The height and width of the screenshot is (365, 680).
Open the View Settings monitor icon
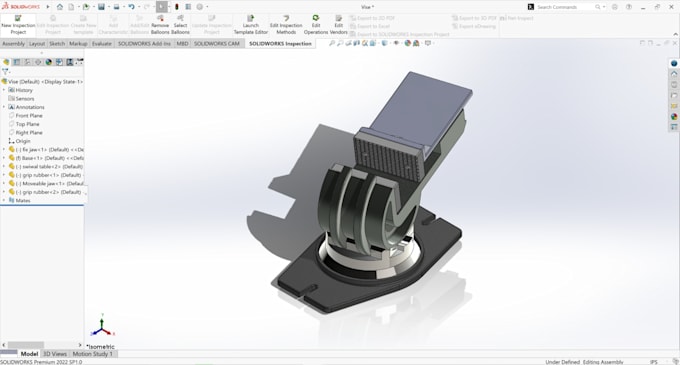tap(428, 43)
